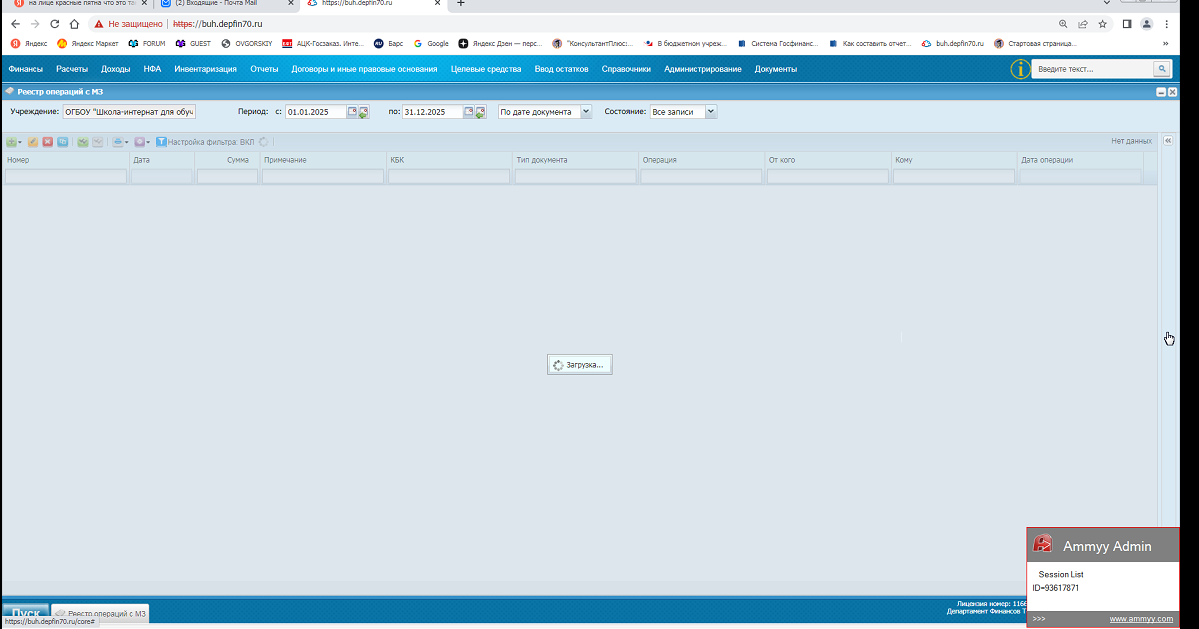This screenshot has width=1199, height=629.
Task: Open tab search chevron at top right
Action: pyautogui.click(x=1106, y=3)
